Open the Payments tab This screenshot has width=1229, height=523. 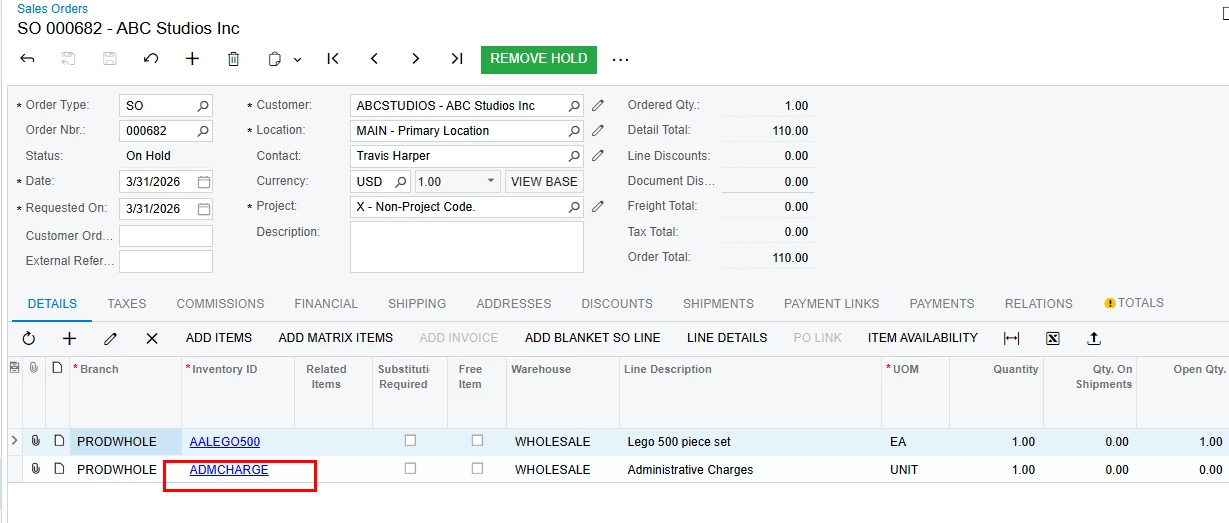[x=942, y=304]
